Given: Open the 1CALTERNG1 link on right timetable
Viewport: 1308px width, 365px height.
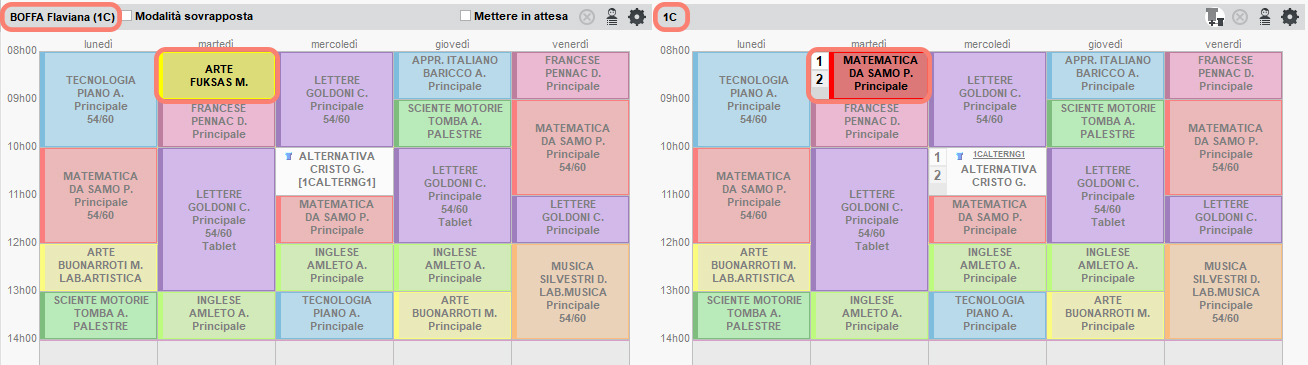Looking at the screenshot, I should 1000,154.
